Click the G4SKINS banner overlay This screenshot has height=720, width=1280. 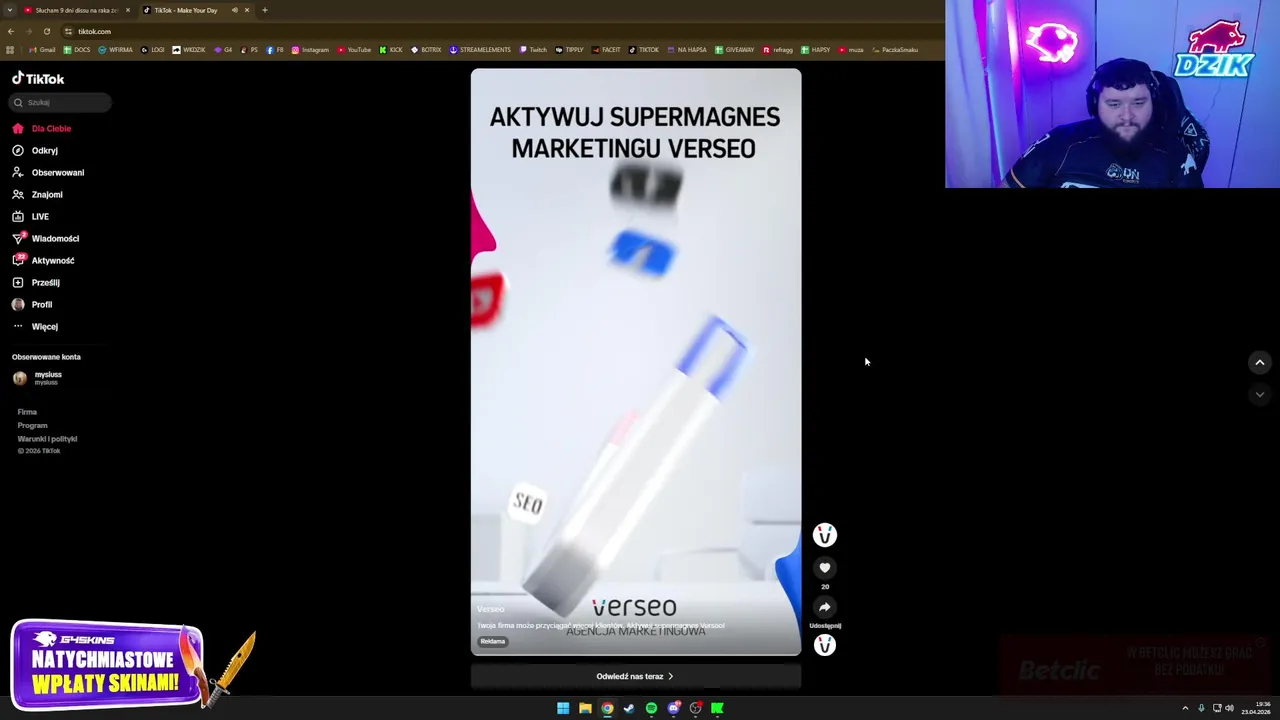(x=107, y=665)
